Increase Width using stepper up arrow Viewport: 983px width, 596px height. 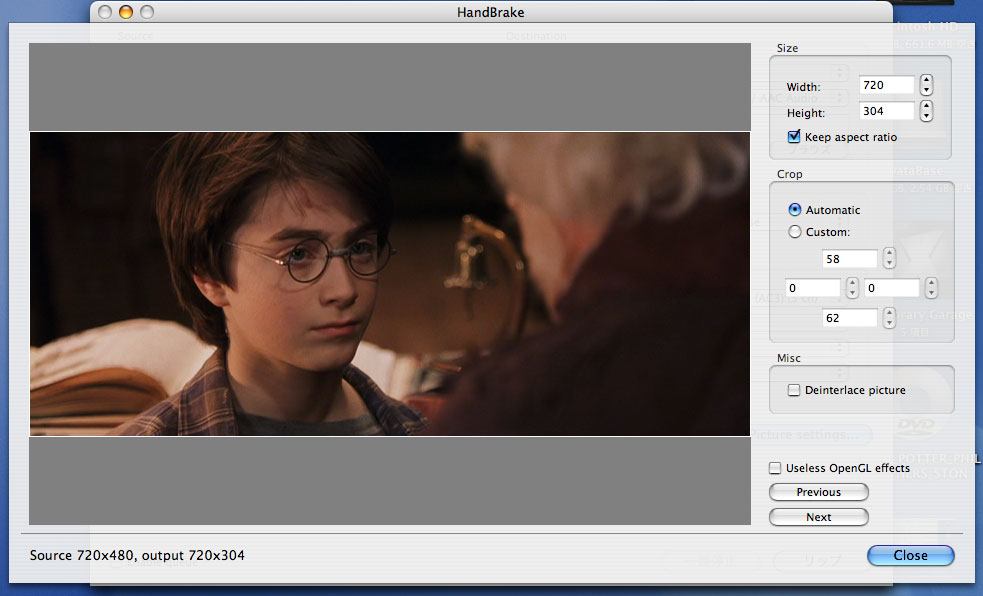tap(927, 80)
